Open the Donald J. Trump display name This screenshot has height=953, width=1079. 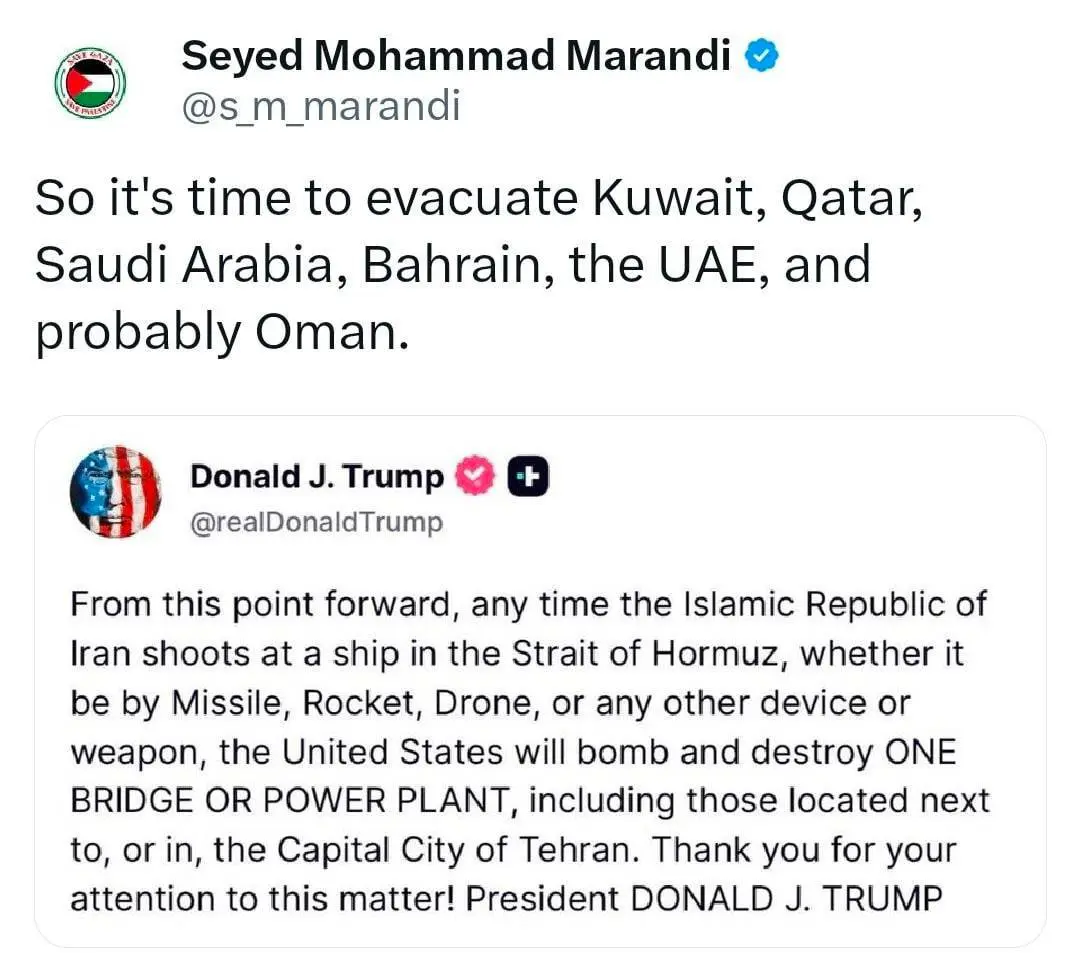(317, 476)
